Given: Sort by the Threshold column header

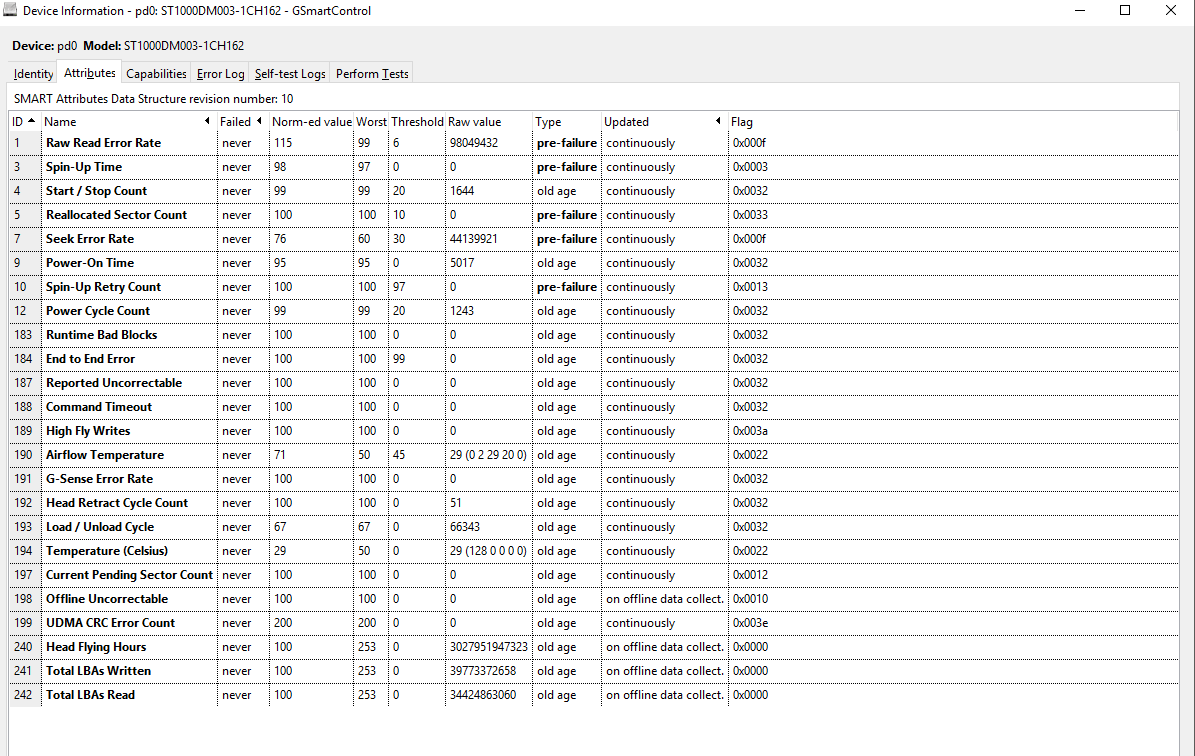Looking at the screenshot, I should (417, 122).
